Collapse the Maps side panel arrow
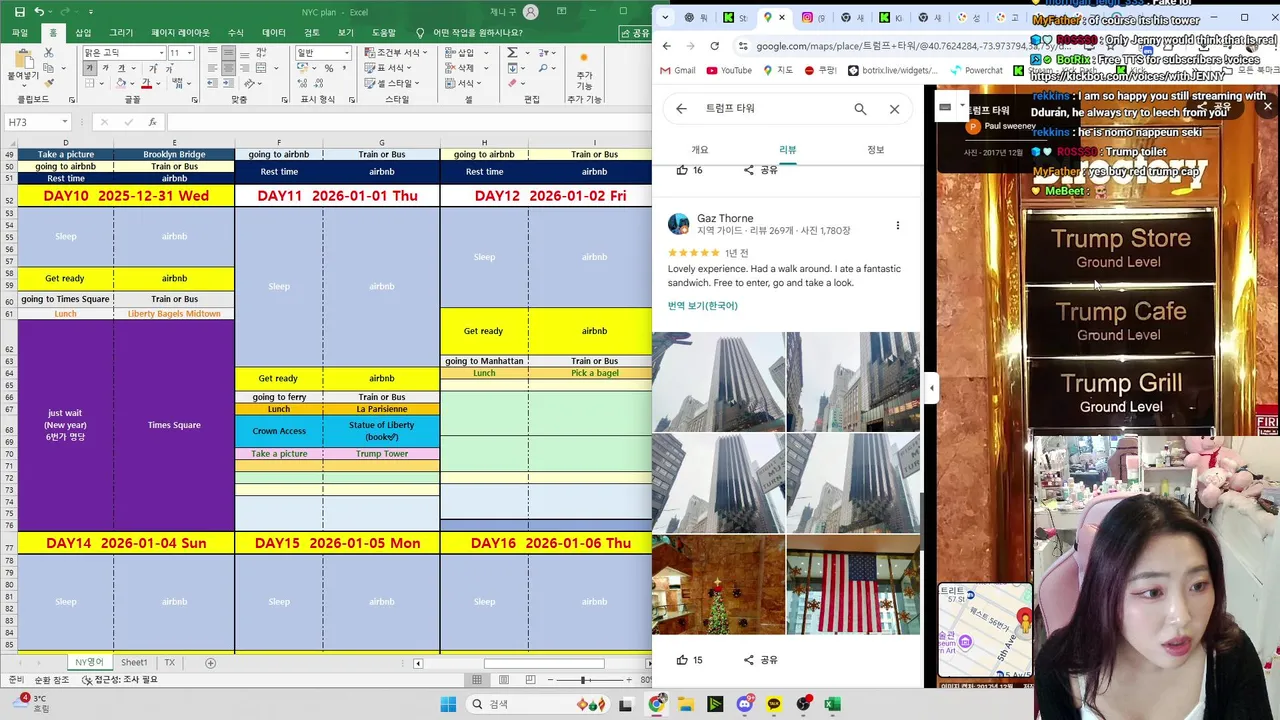This screenshot has height=720, width=1280. [931, 388]
